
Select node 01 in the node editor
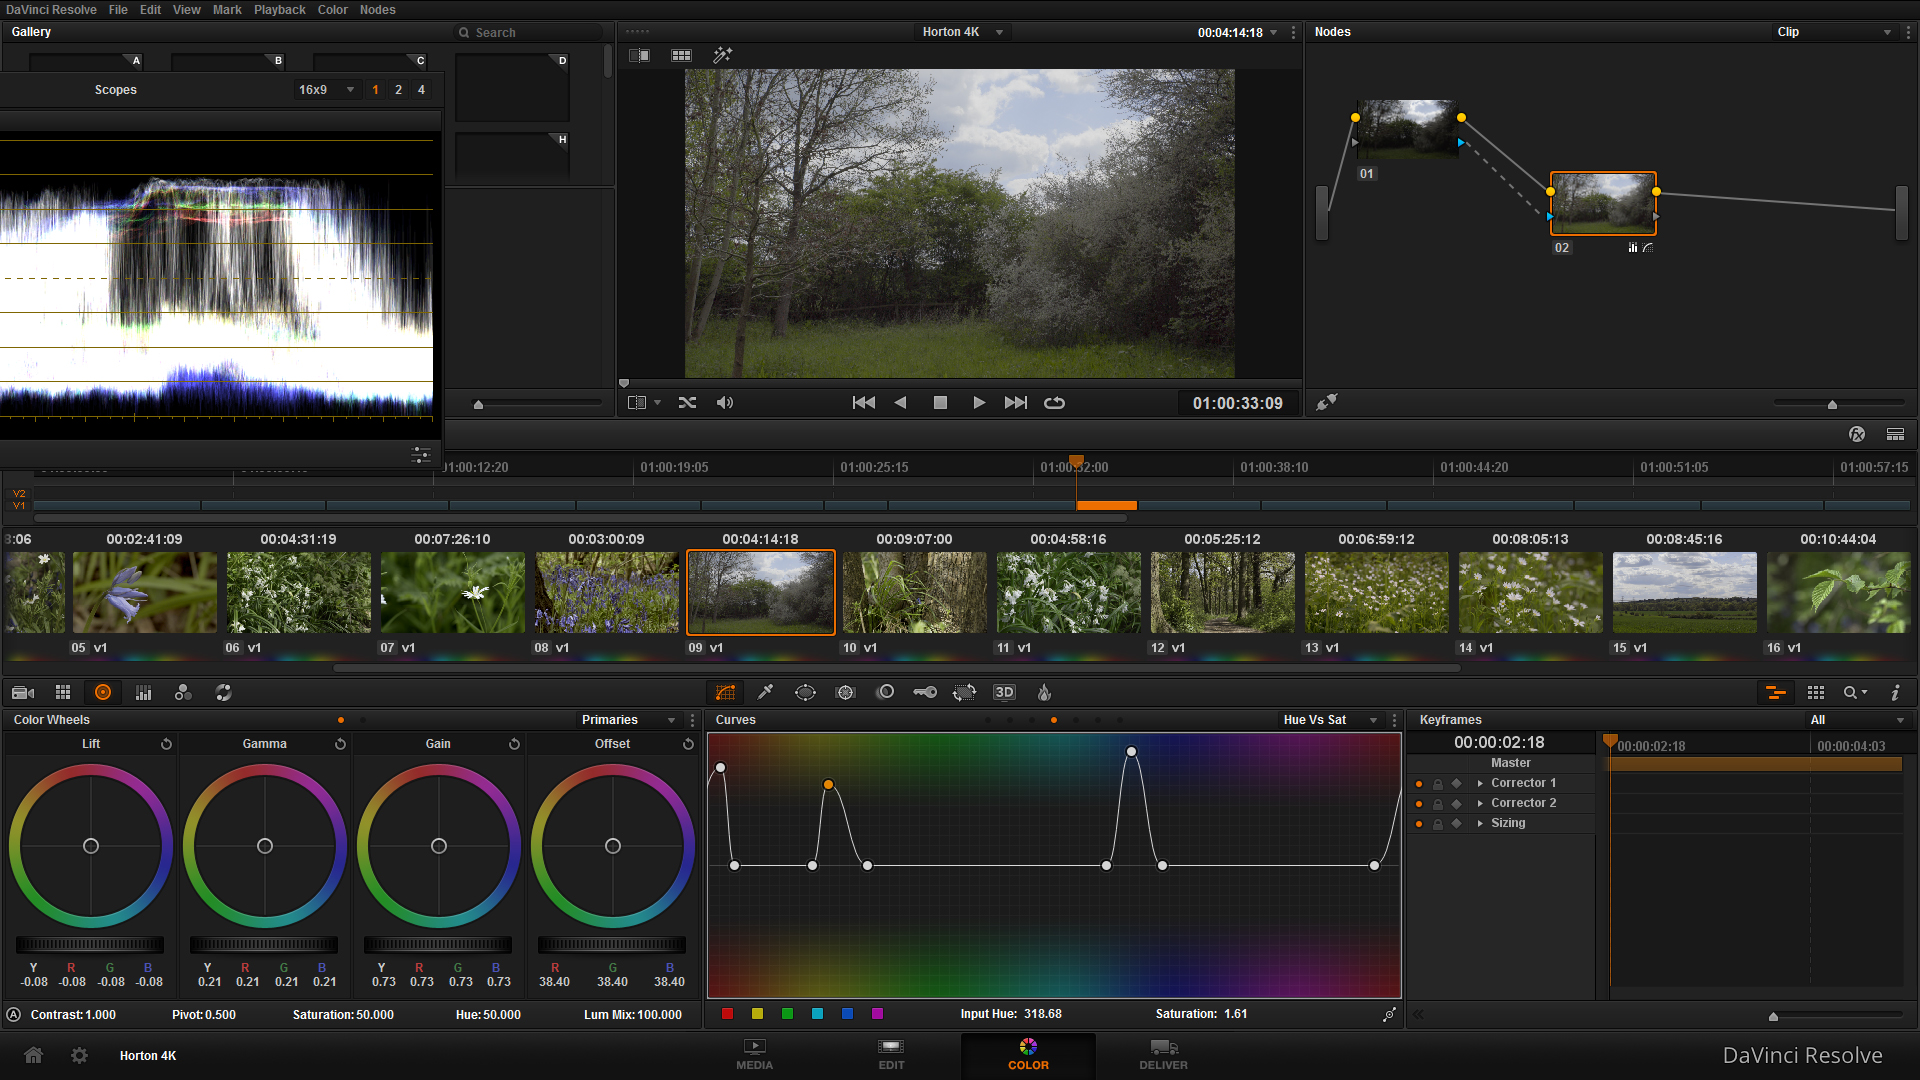click(1408, 130)
